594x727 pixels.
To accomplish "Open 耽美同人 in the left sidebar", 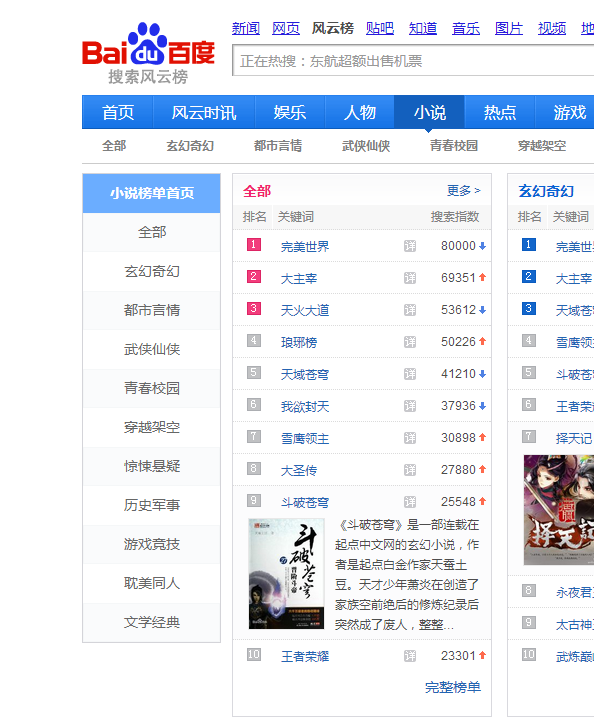I will 152,583.
